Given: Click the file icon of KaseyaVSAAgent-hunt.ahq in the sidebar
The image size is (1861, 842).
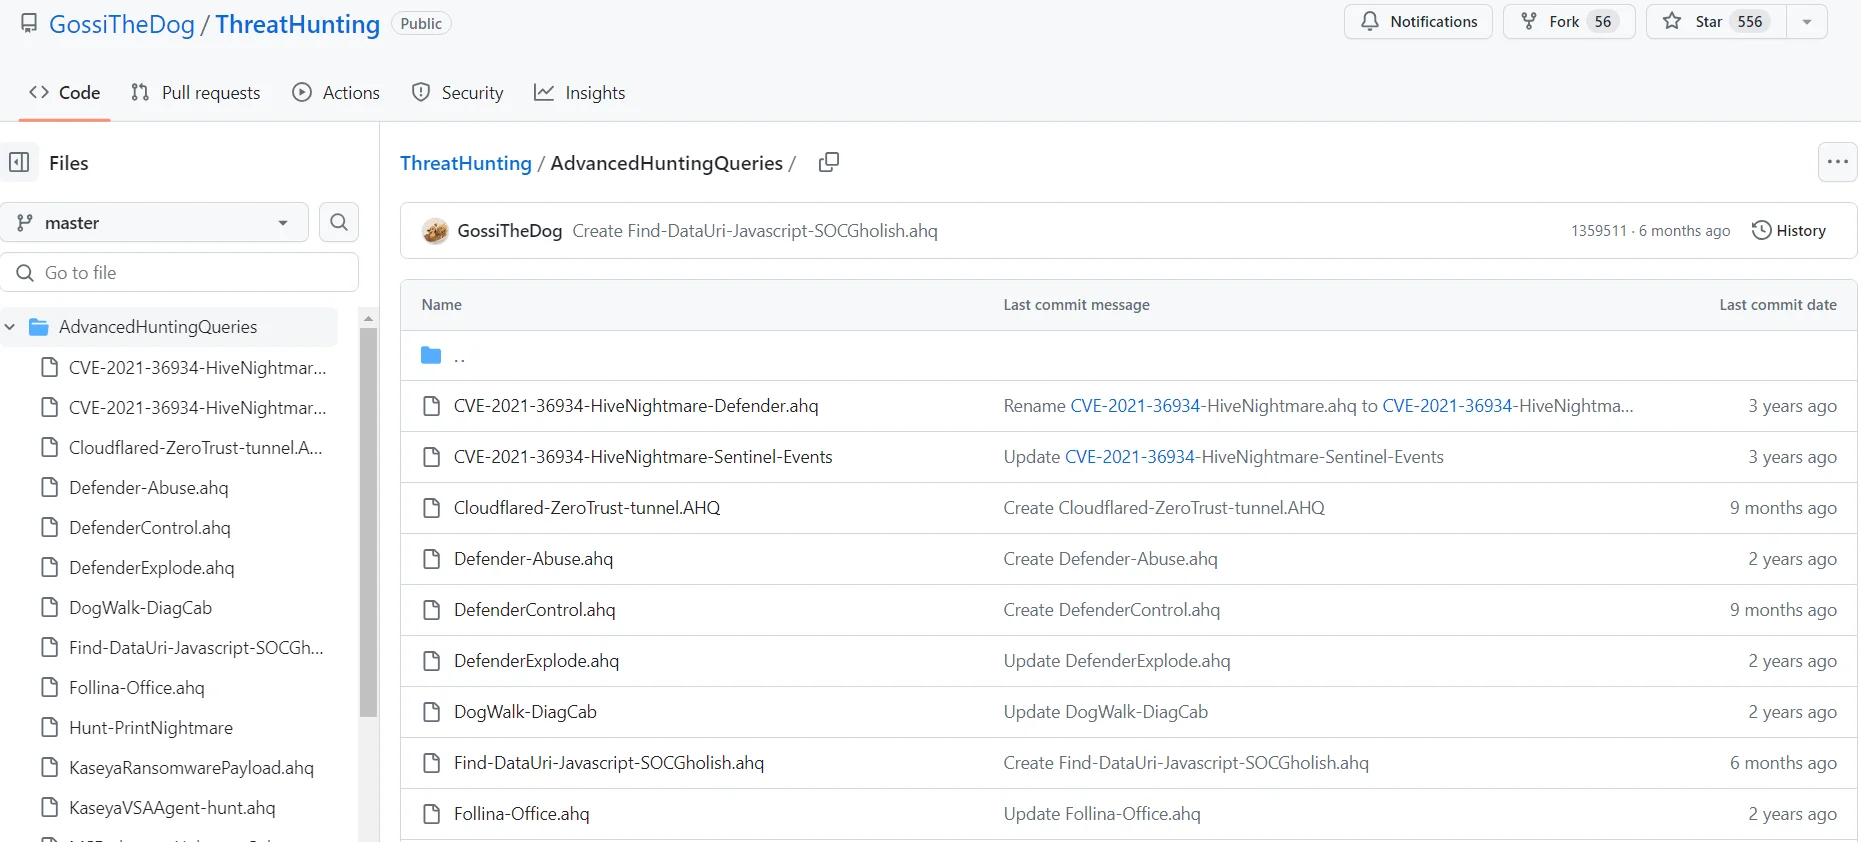Looking at the screenshot, I should [49, 808].
